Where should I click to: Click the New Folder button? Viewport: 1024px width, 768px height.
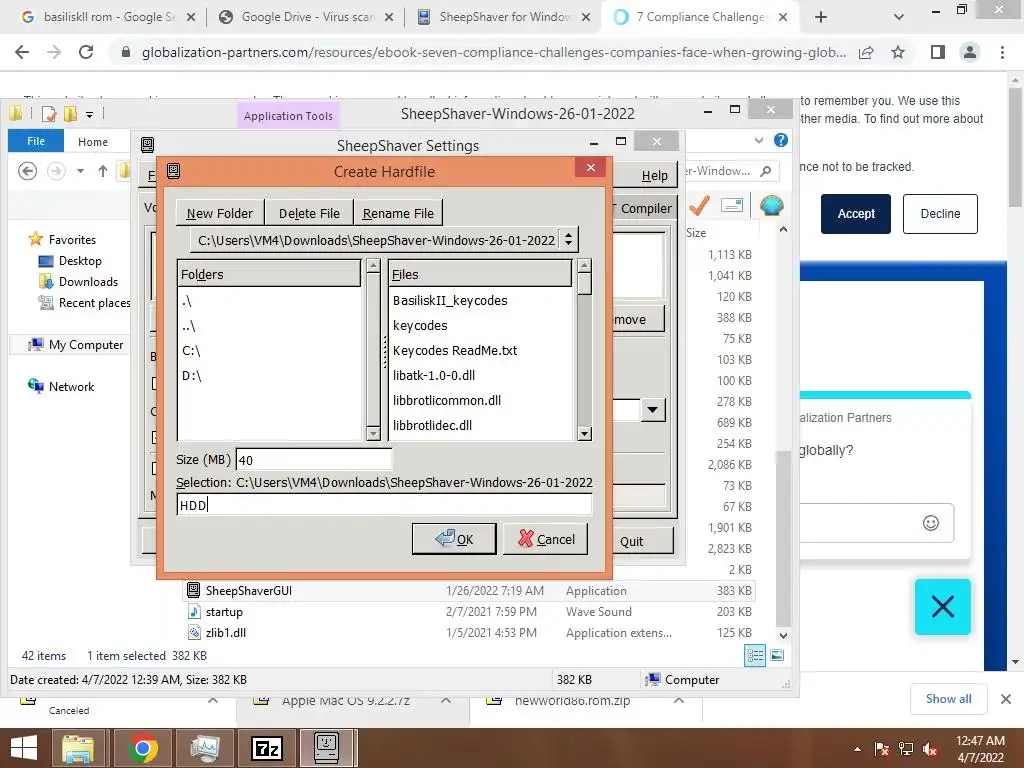pyautogui.click(x=219, y=213)
